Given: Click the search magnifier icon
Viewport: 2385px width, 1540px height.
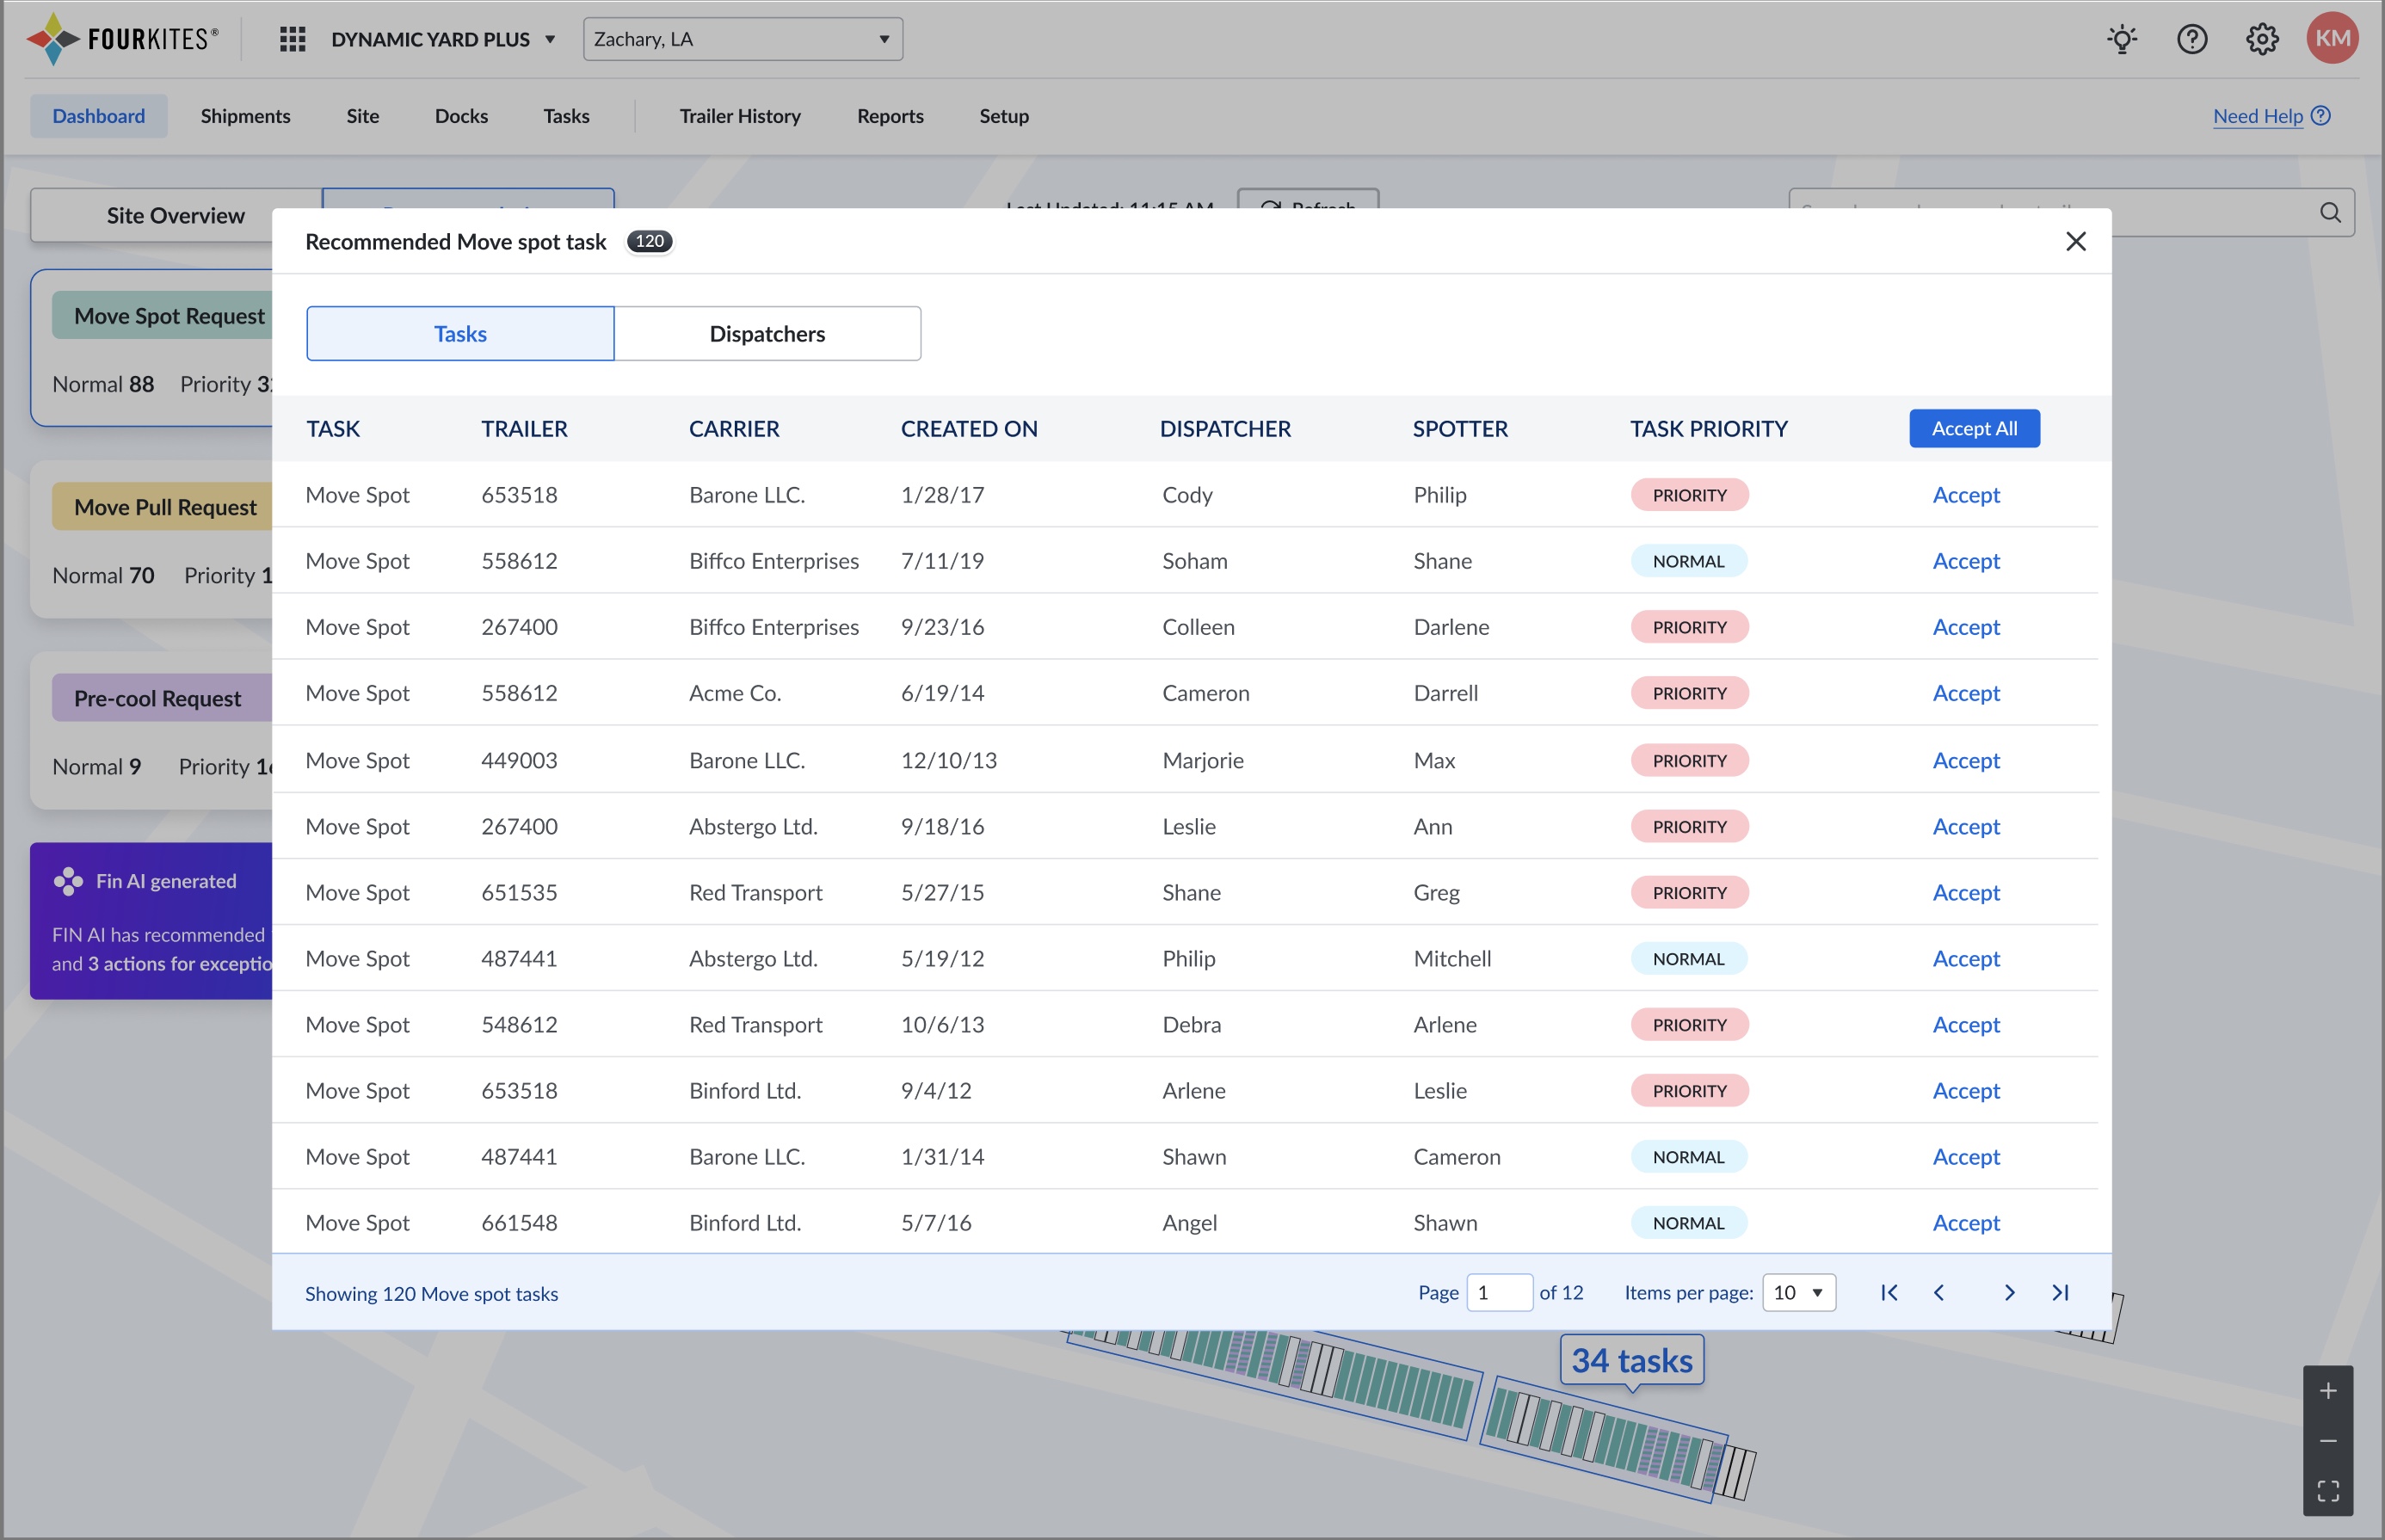Looking at the screenshot, I should (x=2330, y=212).
